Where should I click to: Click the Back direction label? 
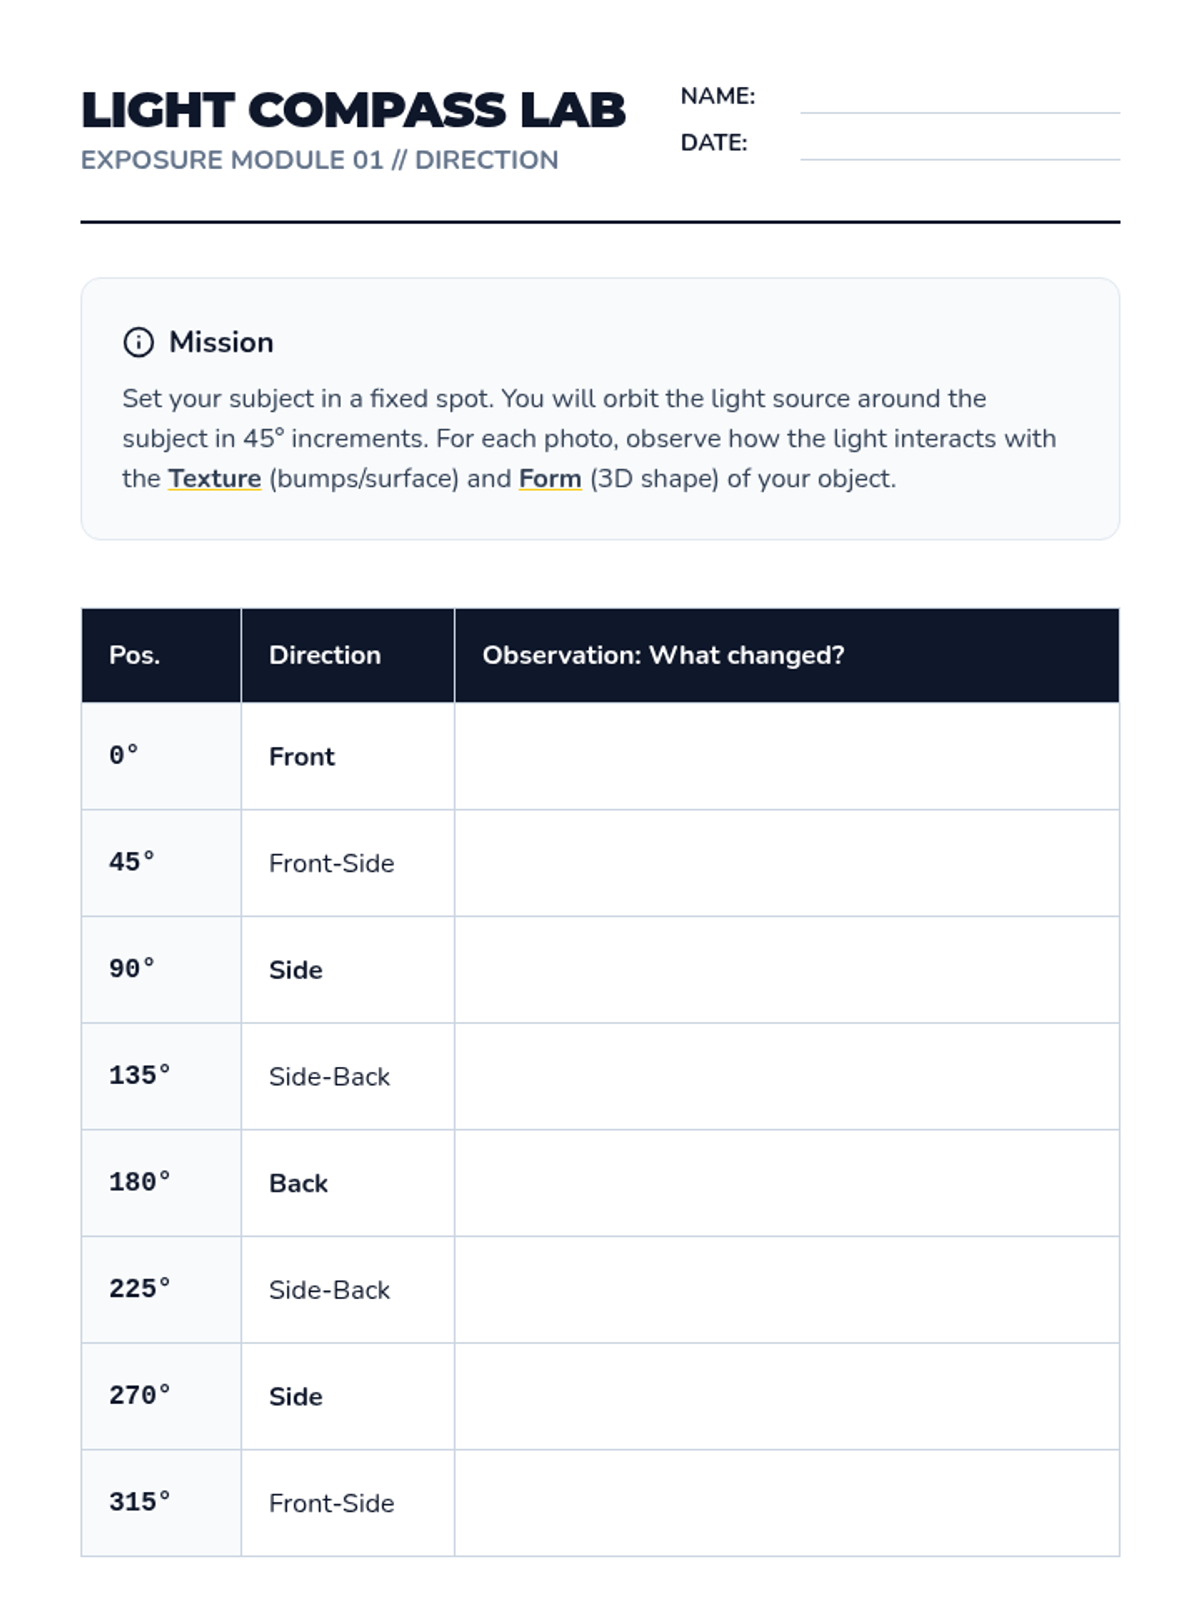click(x=298, y=1183)
